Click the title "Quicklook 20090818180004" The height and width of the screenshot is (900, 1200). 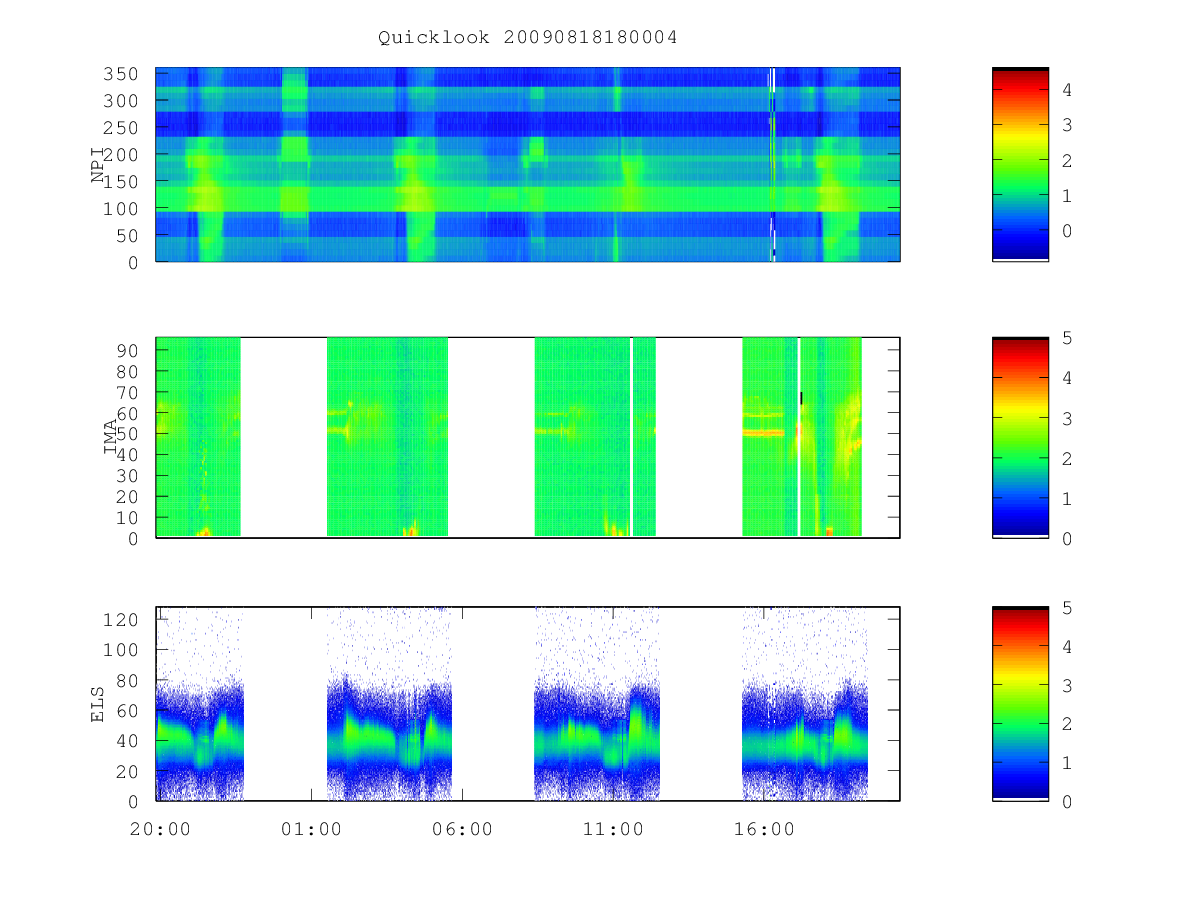click(528, 37)
